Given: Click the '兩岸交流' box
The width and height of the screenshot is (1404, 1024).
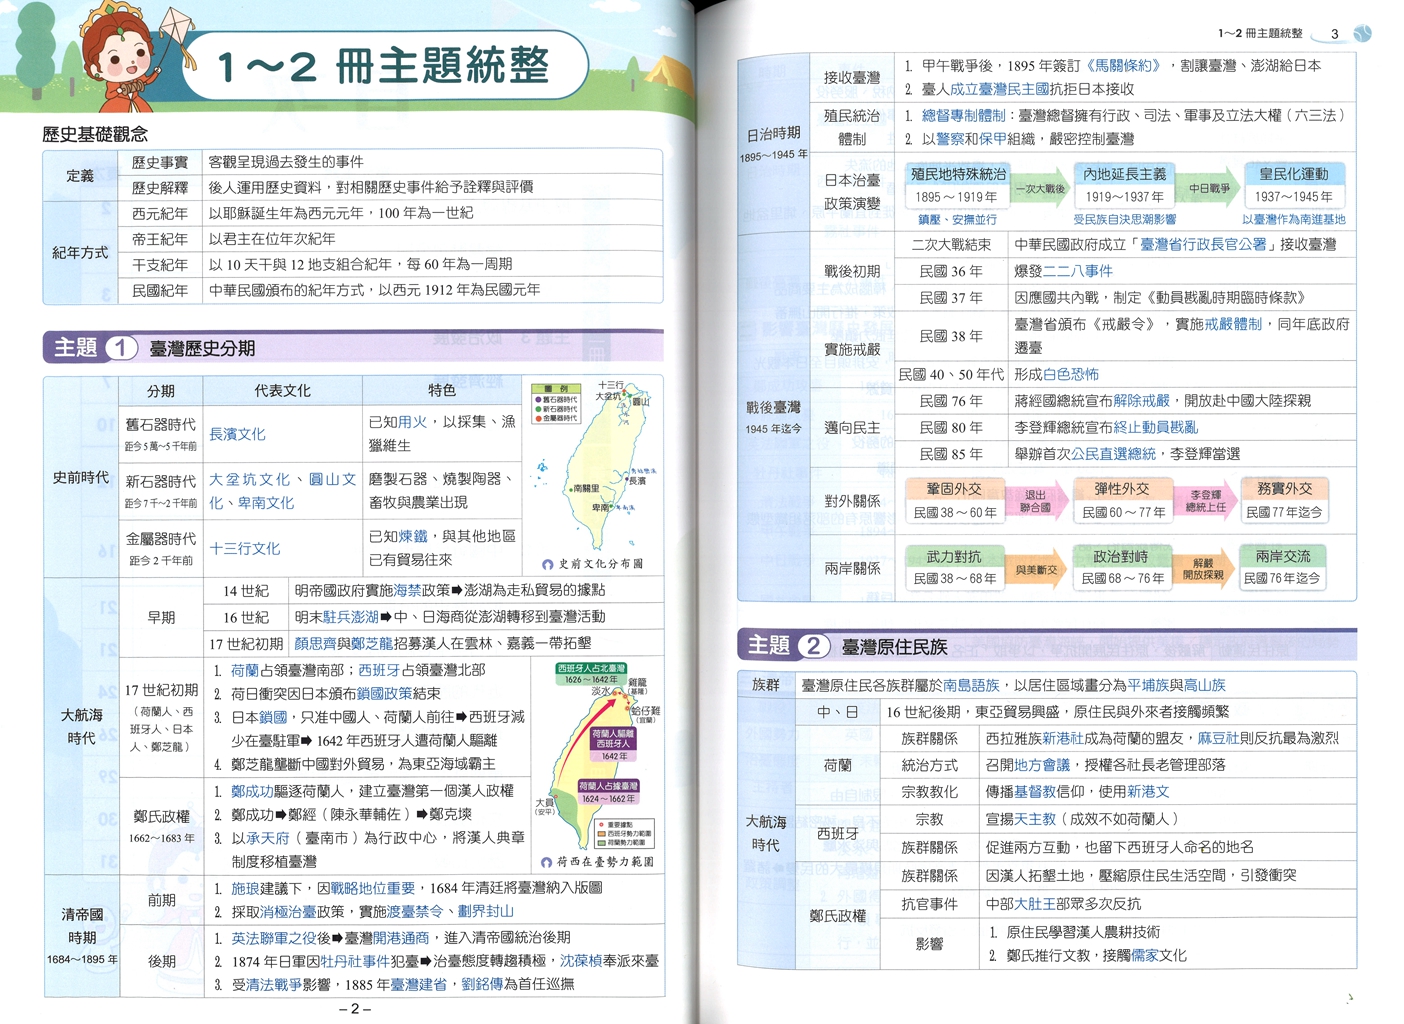Looking at the screenshot, I should [1282, 567].
